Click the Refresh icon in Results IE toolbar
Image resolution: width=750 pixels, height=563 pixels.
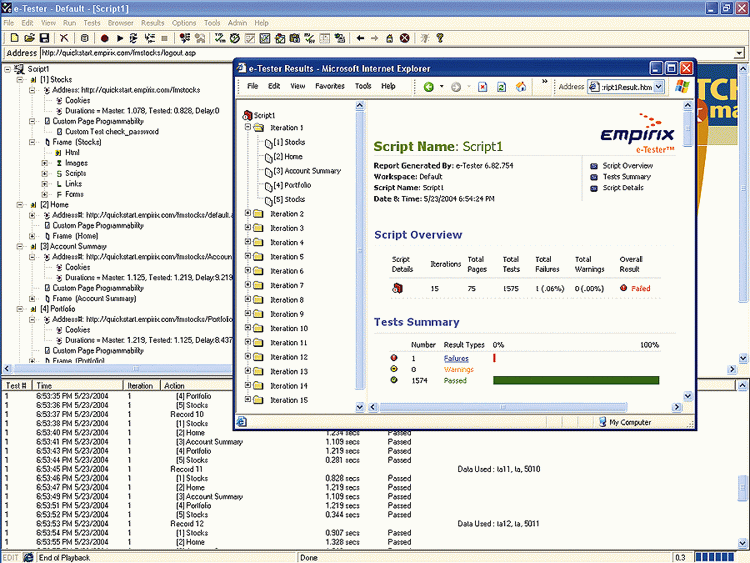pyautogui.click(x=501, y=87)
